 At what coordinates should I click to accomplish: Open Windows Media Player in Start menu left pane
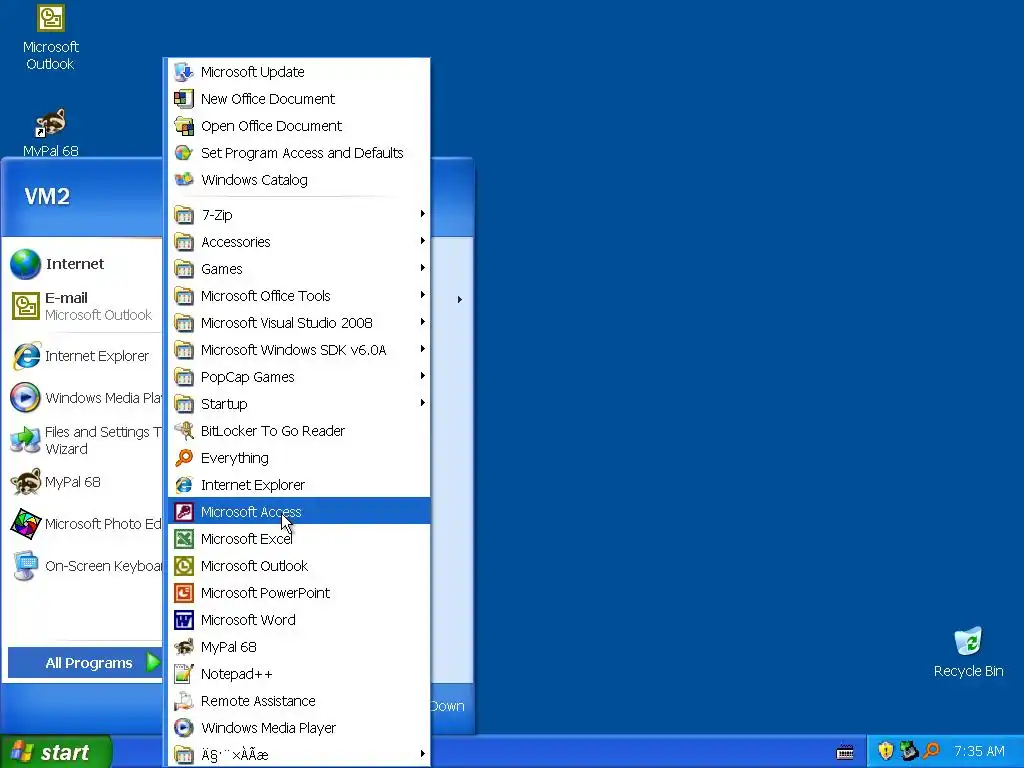click(84, 398)
